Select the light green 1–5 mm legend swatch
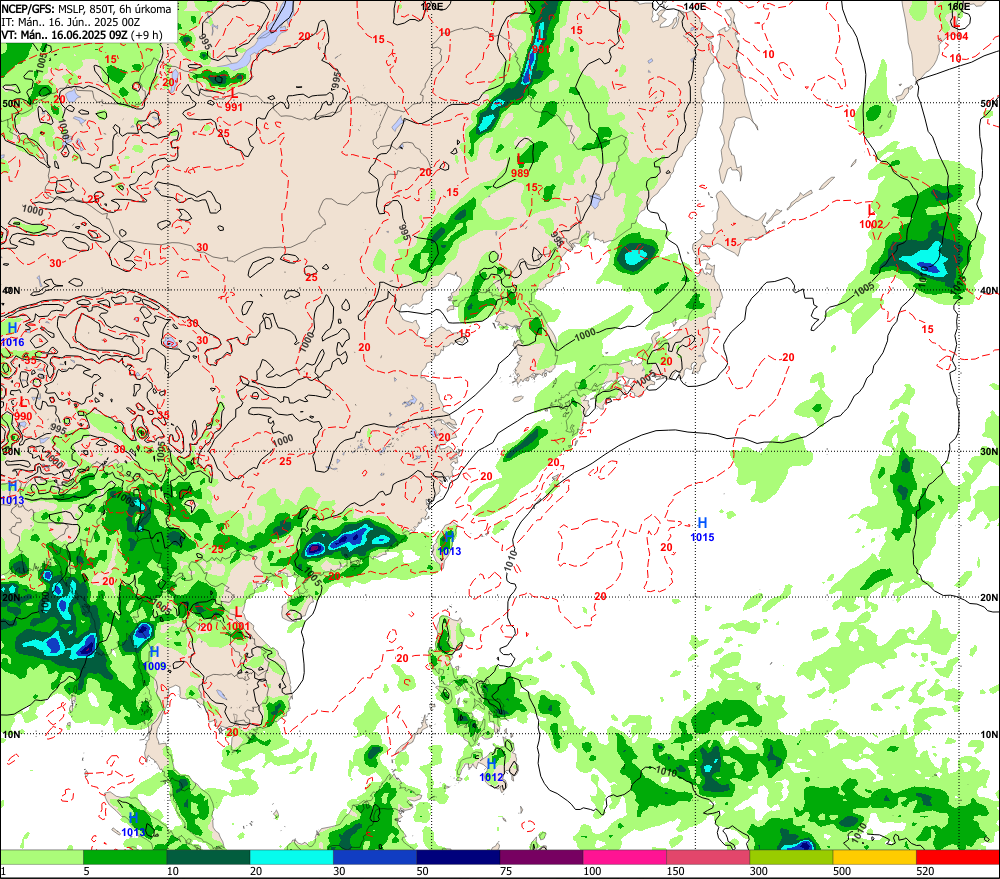 [42, 857]
